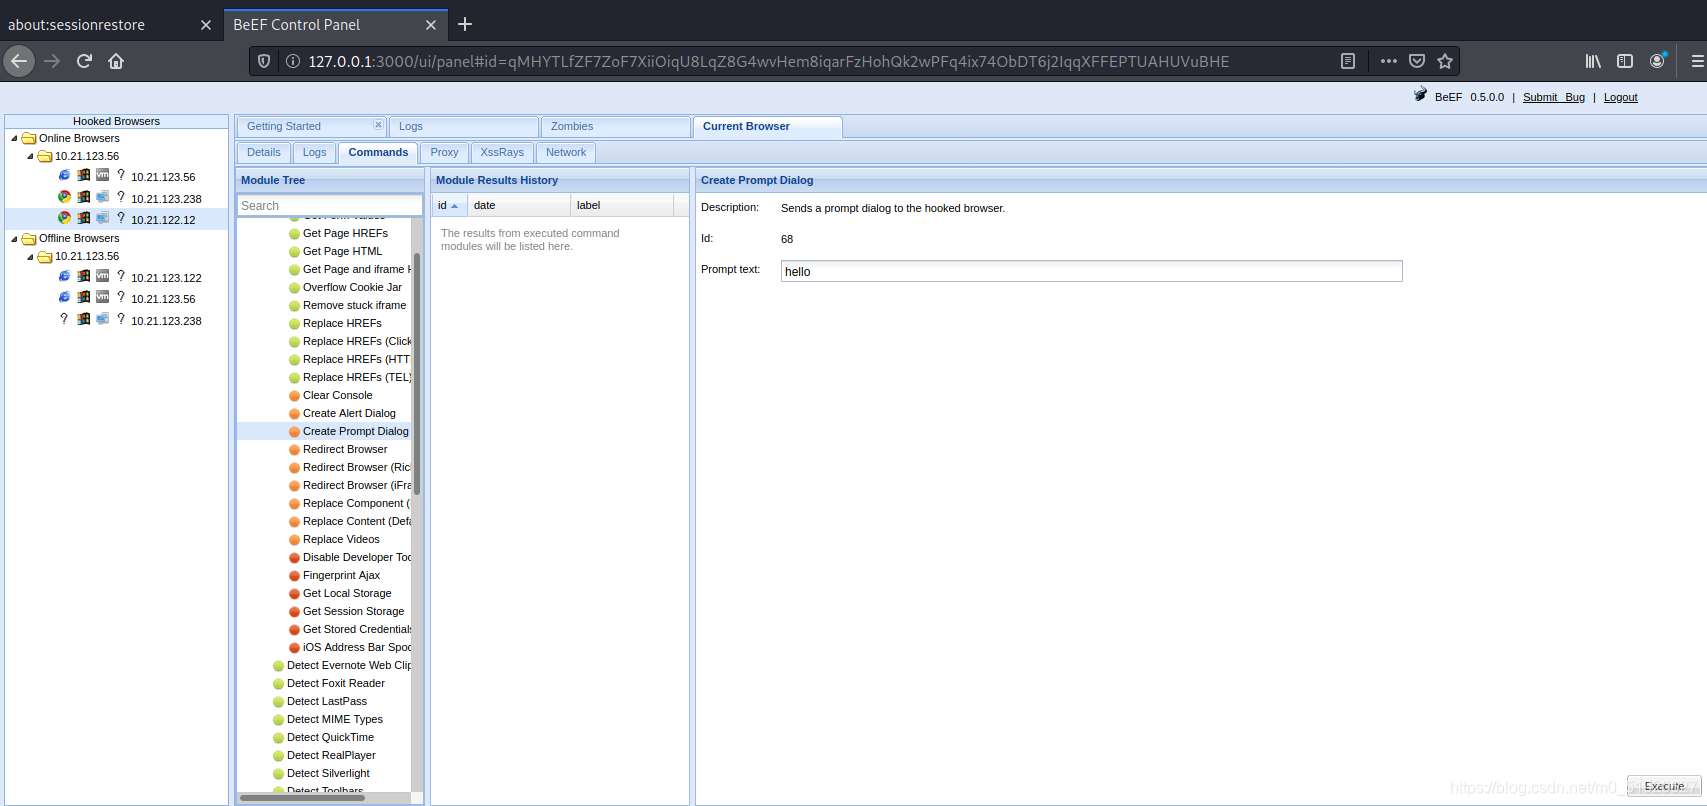Select the Detect LastPass module
Screen dimensions: 1707x806
click(x=327, y=702)
